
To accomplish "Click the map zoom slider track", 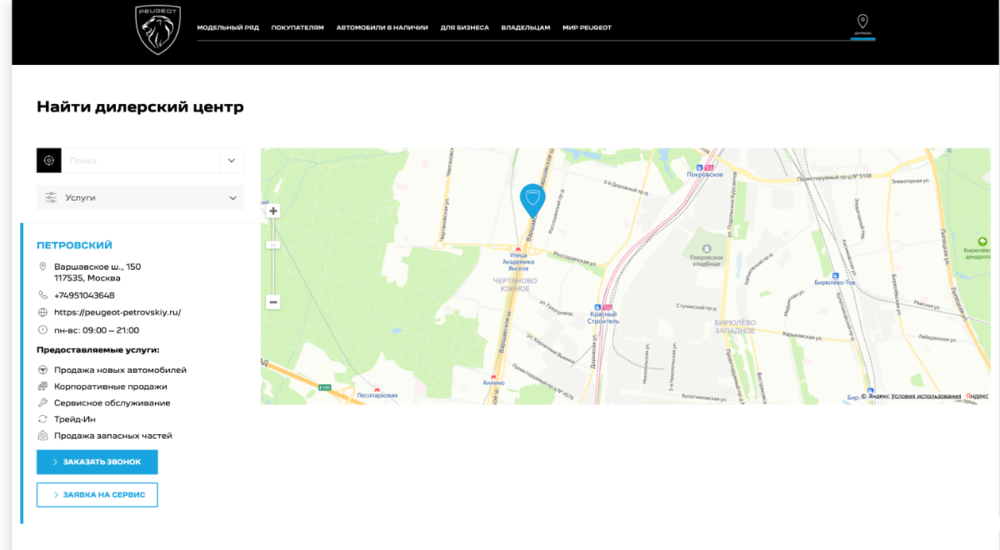I will (x=273, y=256).
